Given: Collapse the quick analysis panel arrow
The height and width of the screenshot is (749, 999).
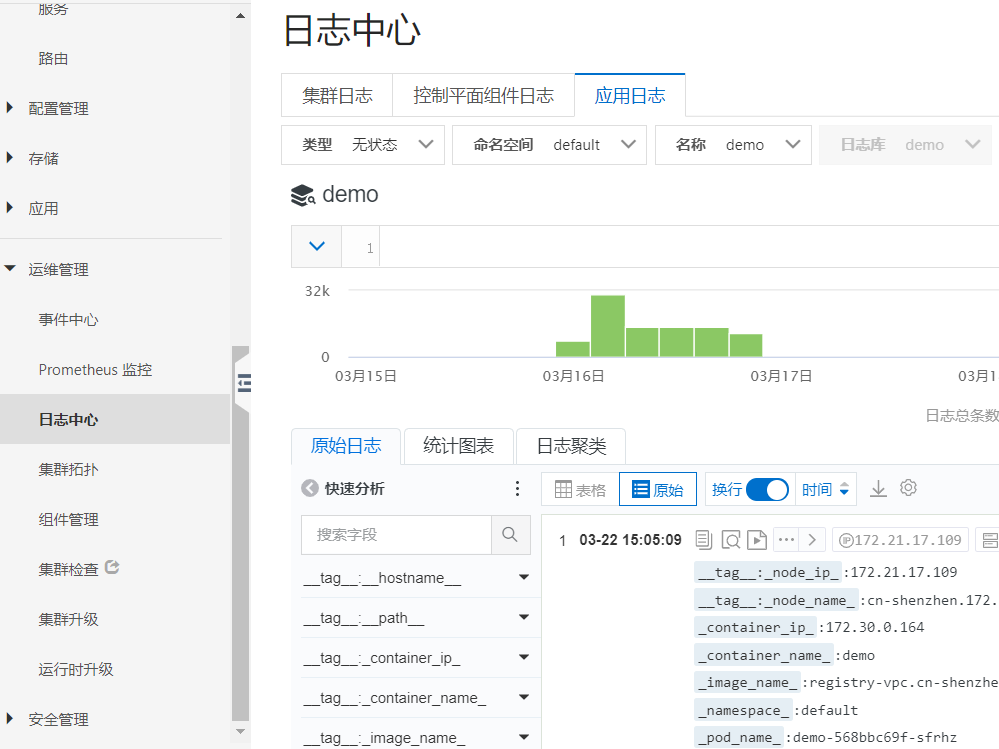Looking at the screenshot, I should [x=310, y=489].
